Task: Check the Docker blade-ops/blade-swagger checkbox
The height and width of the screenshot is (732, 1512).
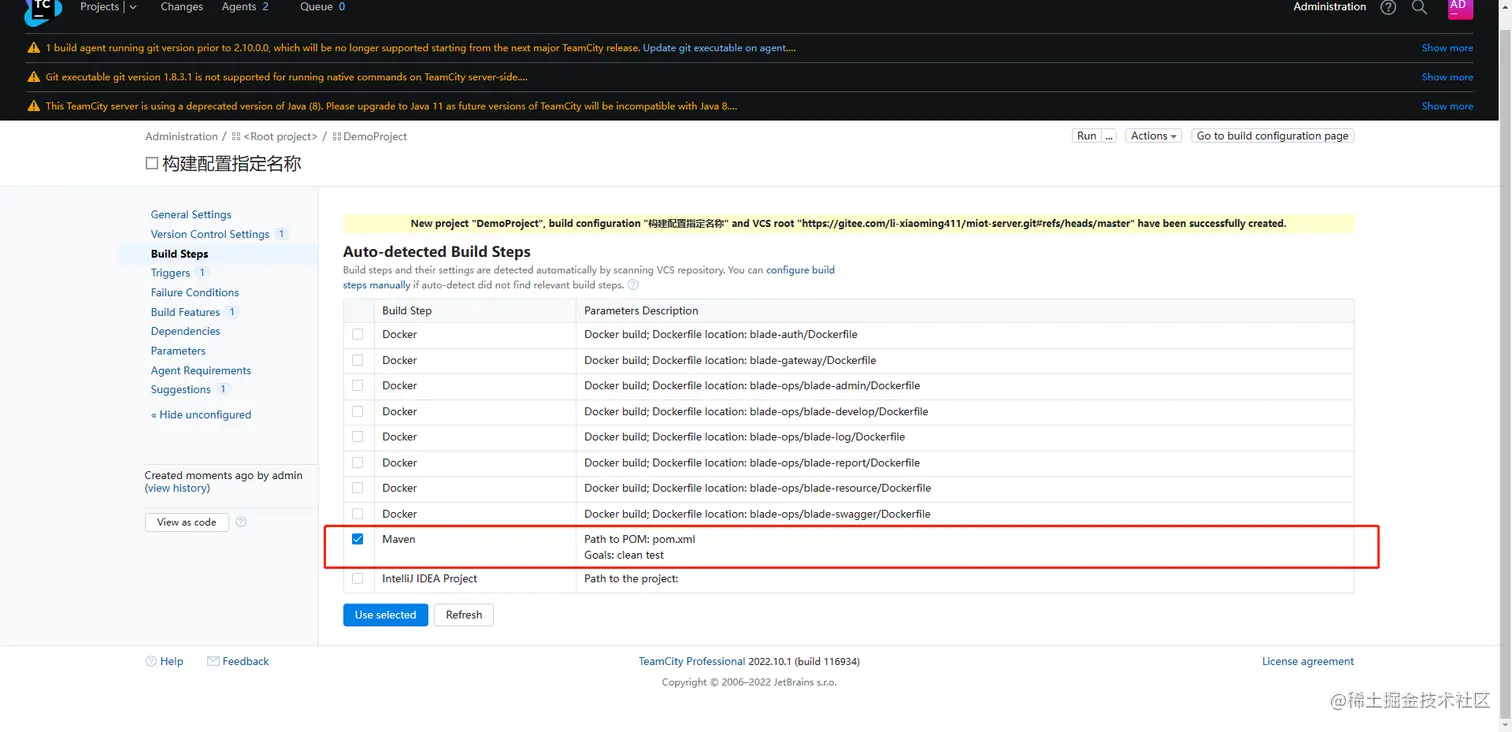Action: 358,514
